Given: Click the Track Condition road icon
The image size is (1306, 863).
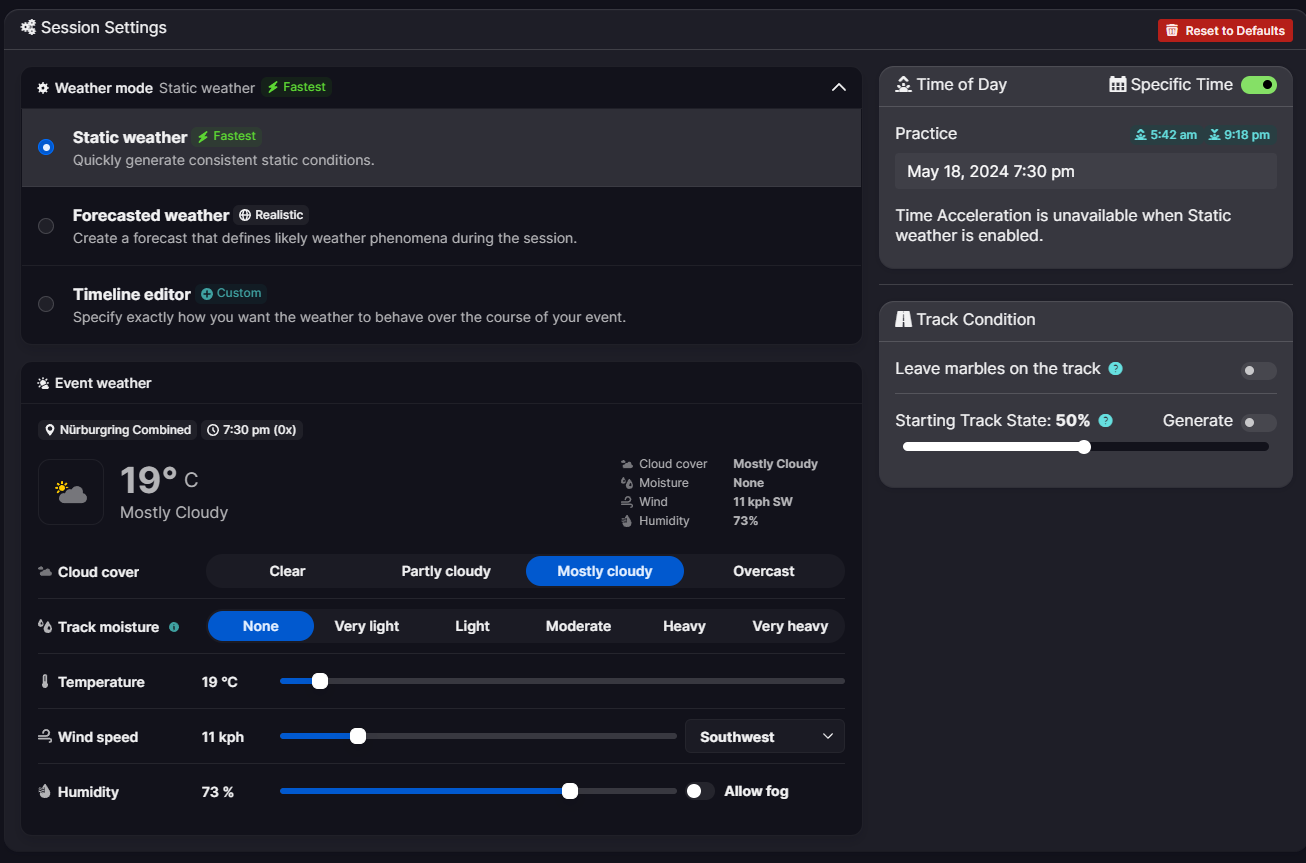Looking at the screenshot, I should [x=903, y=319].
